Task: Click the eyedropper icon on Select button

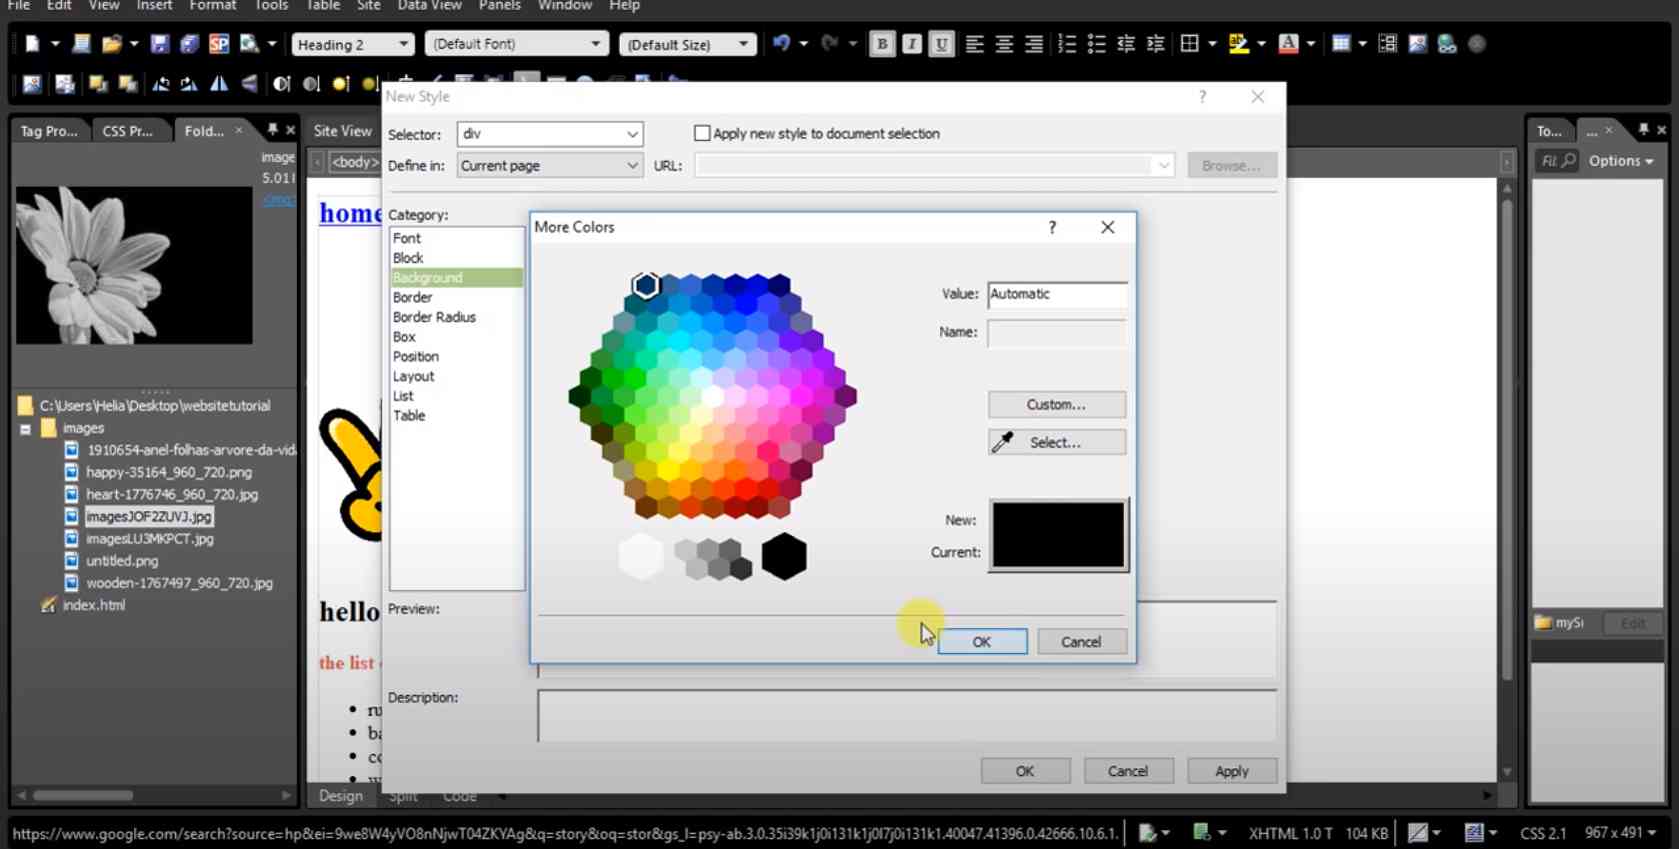Action: [x=1002, y=442]
